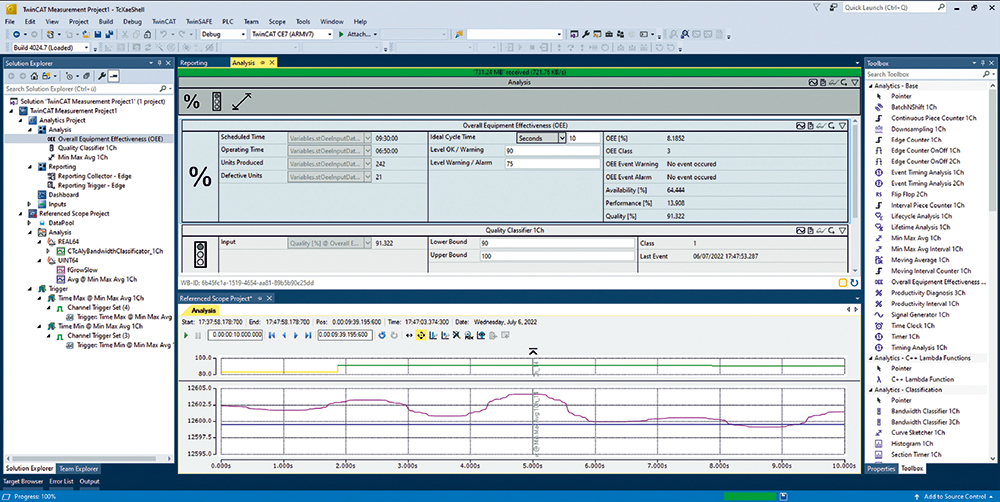Click the scope cursor marker at 5.000s
The image size is (1000, 502).
(533, 351)
